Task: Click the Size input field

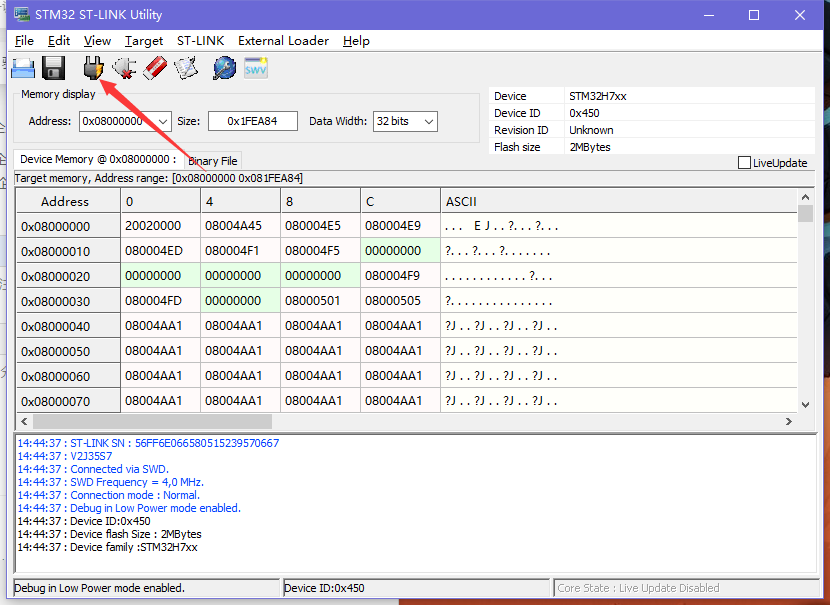Action: pos(252,121)
